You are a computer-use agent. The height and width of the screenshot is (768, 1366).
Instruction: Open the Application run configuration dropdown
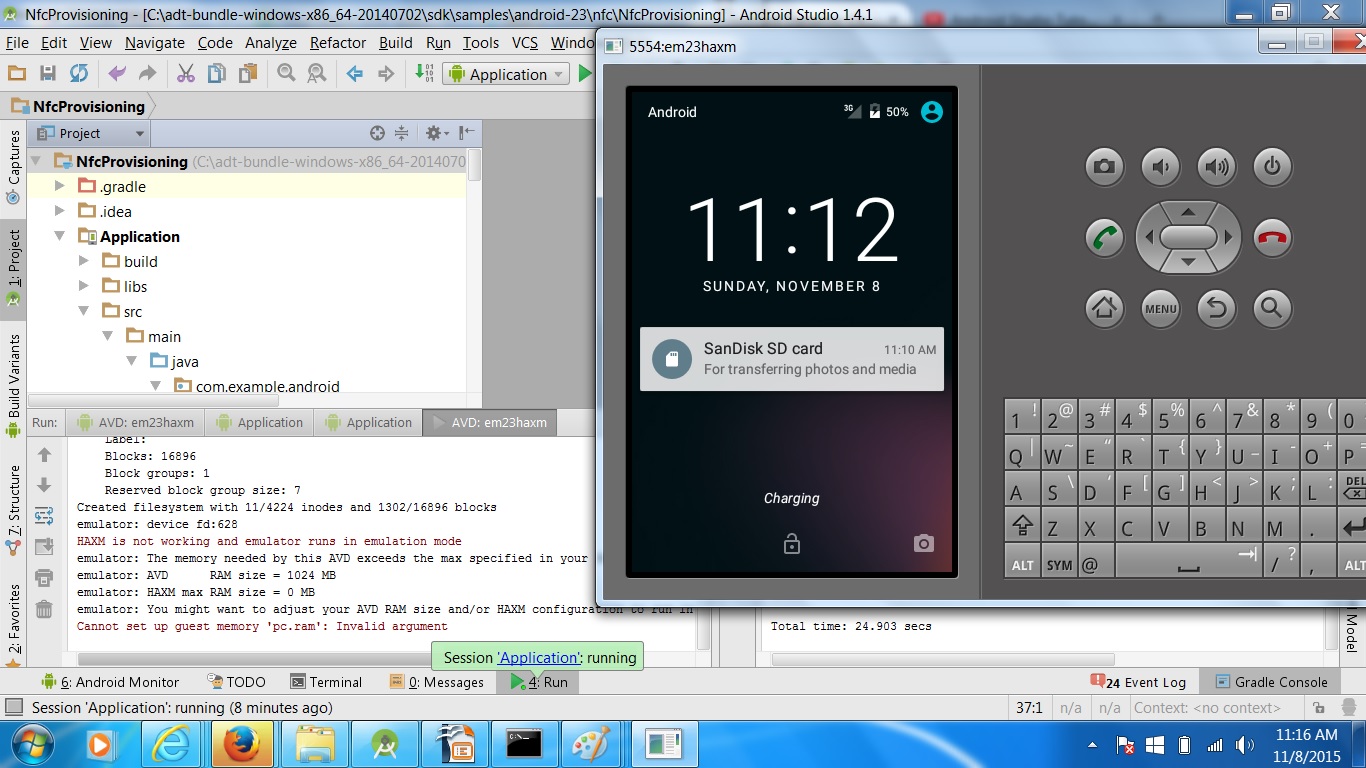(x=508, y=74)
